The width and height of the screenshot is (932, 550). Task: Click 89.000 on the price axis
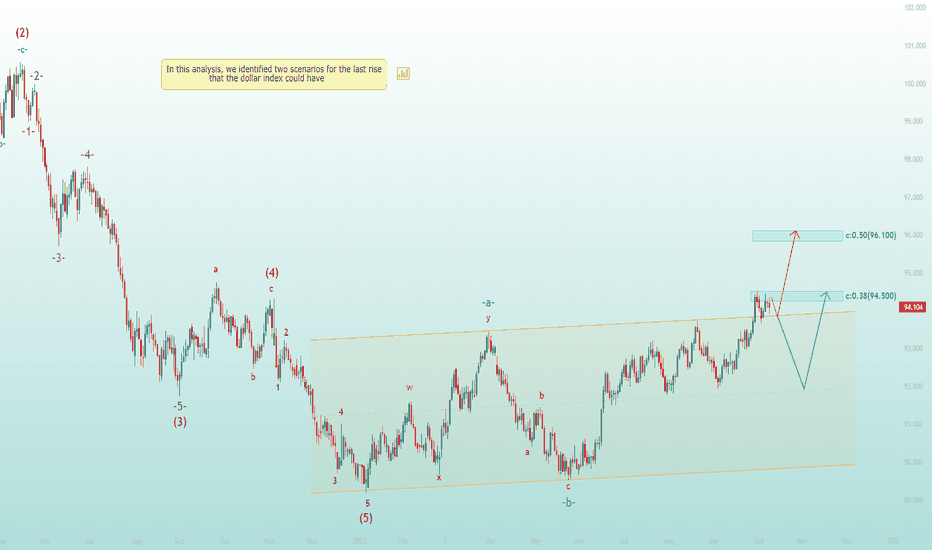(x=914, y=500)
